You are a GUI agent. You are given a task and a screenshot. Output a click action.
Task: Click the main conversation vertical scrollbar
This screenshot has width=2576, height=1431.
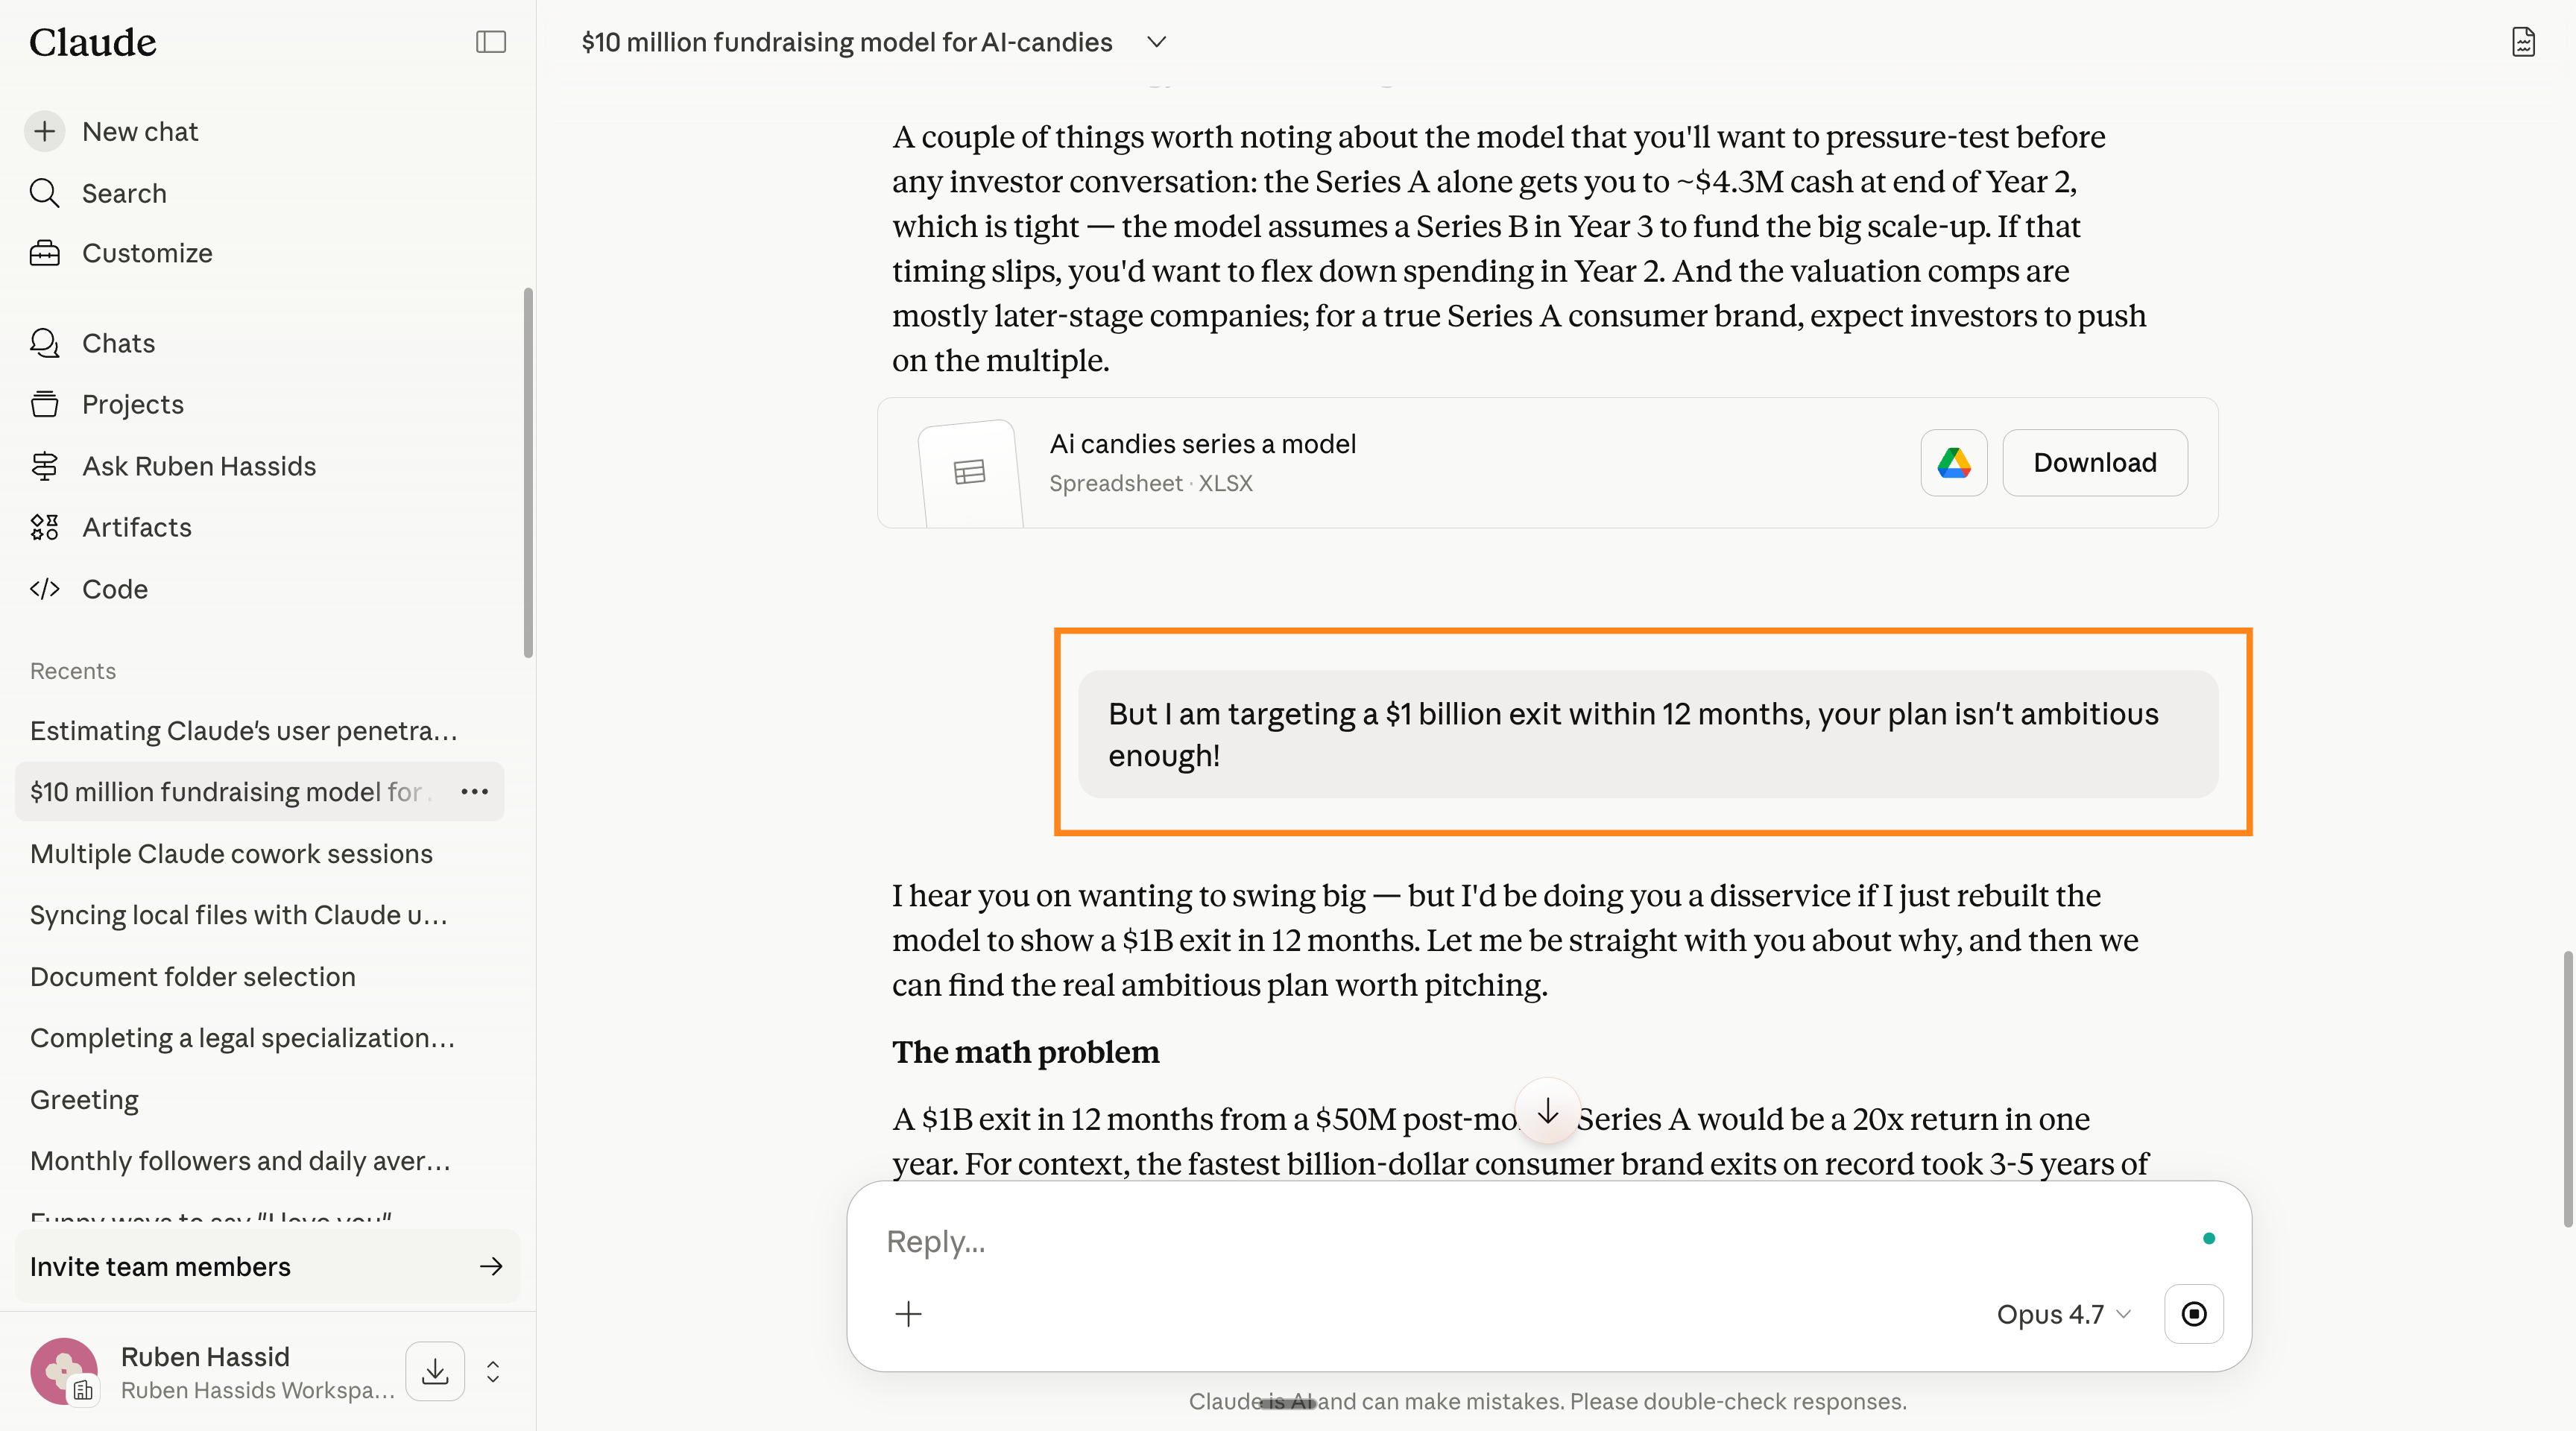(2567, 1089)
